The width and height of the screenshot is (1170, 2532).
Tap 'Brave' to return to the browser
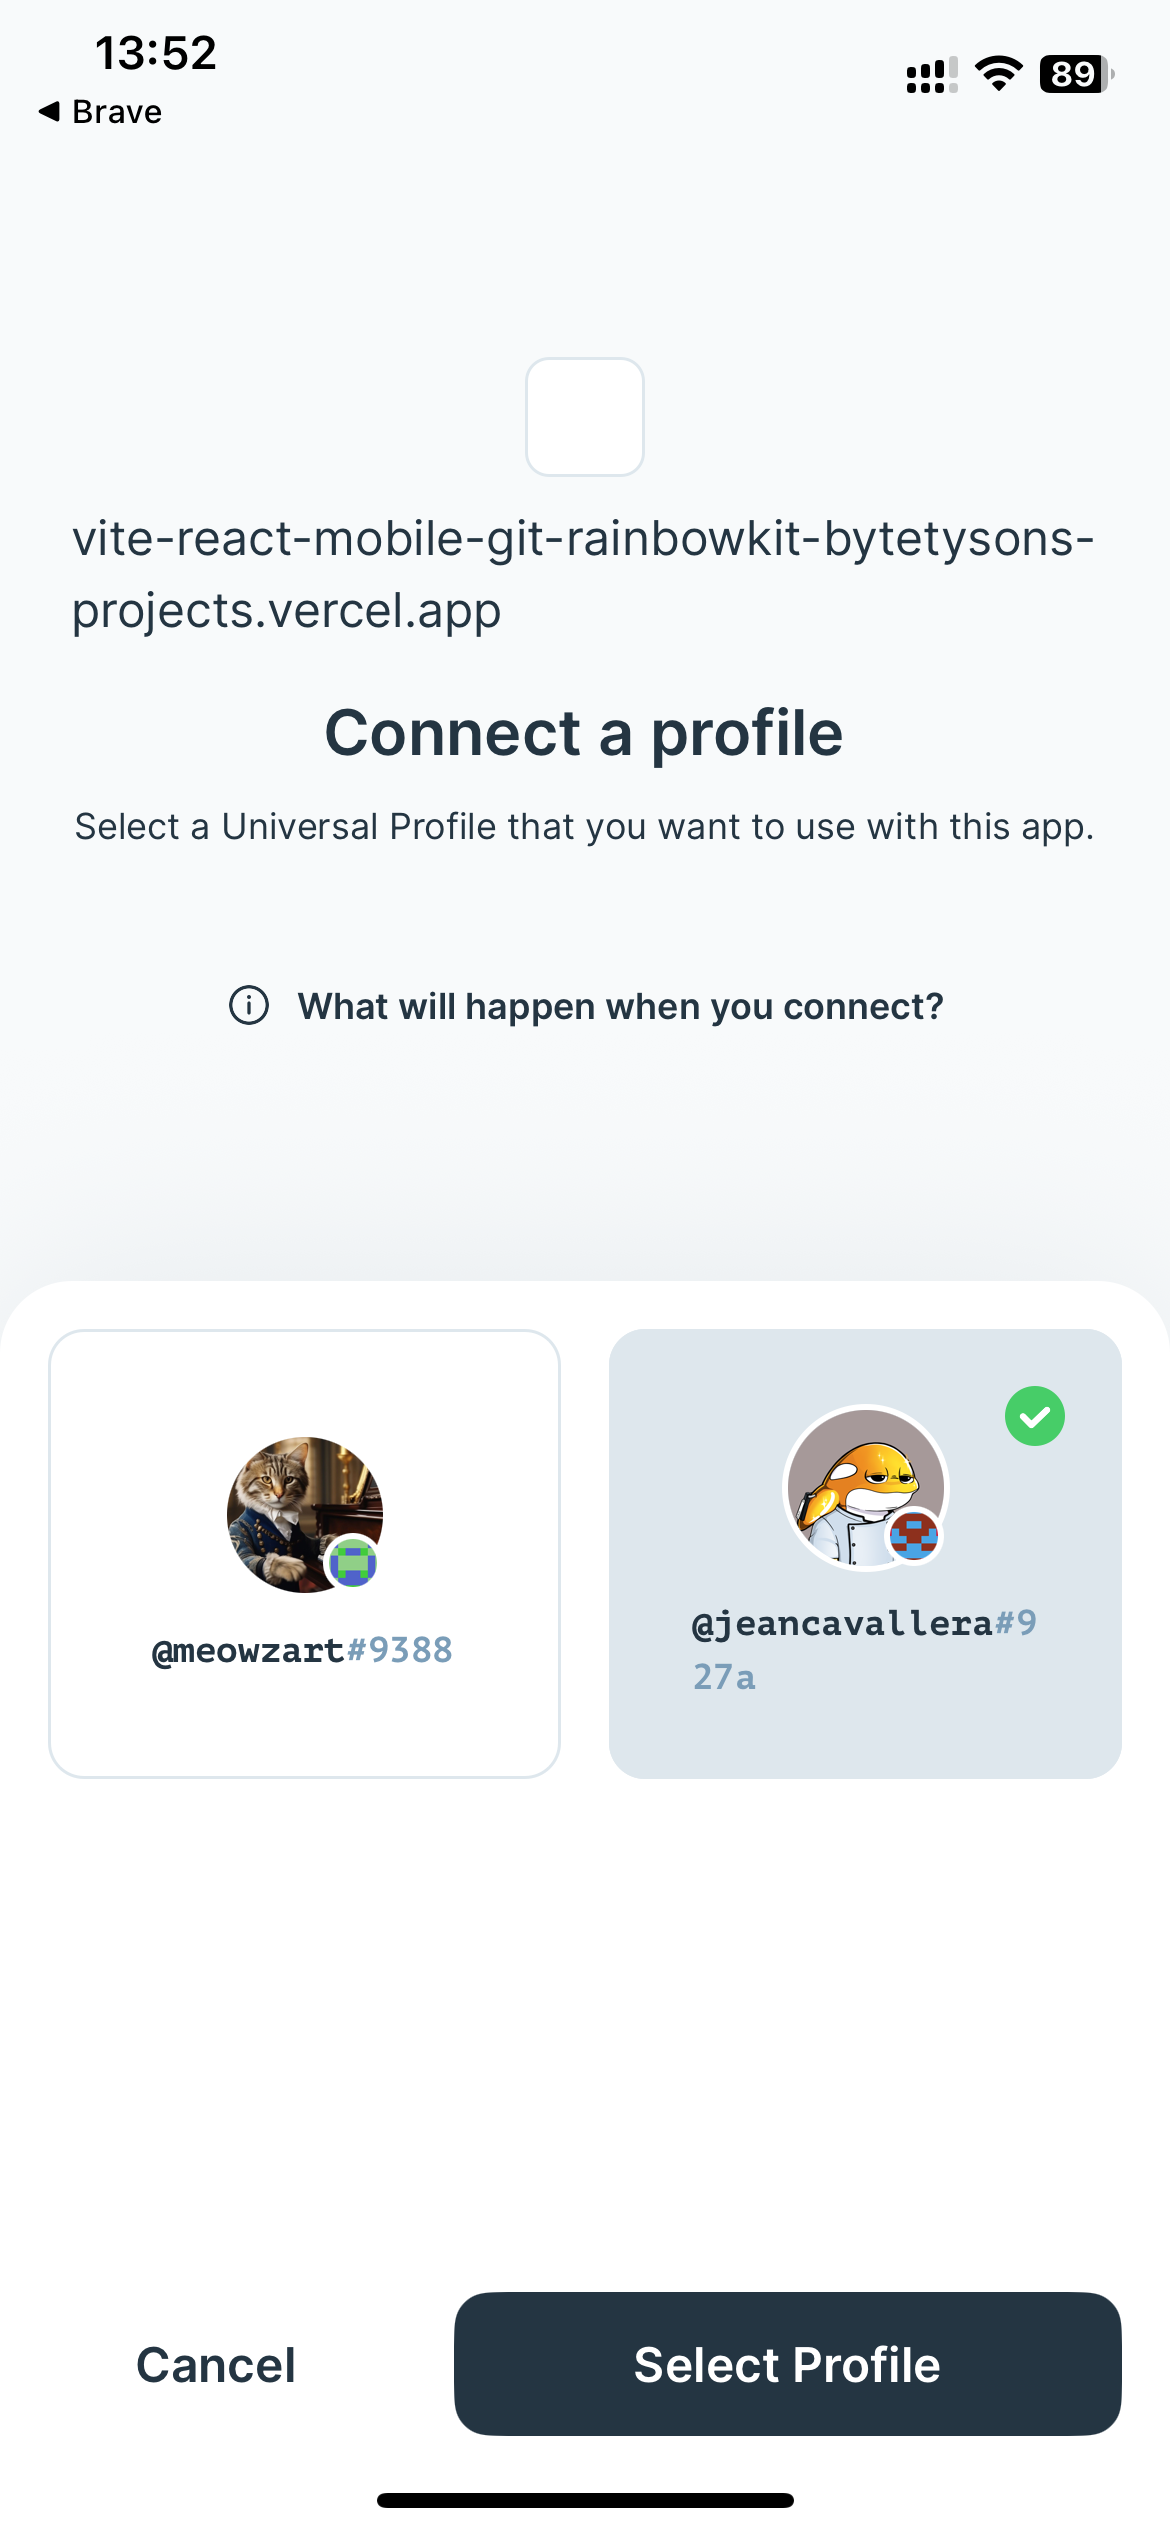(100, 111)
